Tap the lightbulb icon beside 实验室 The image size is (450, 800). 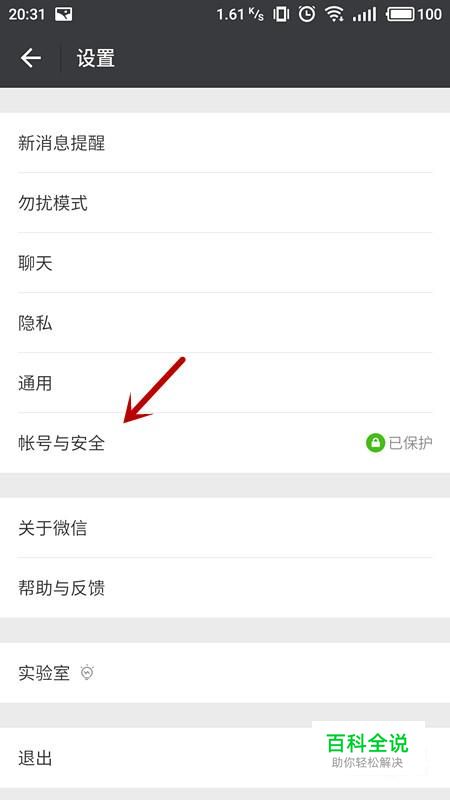[x=88, y=672]
